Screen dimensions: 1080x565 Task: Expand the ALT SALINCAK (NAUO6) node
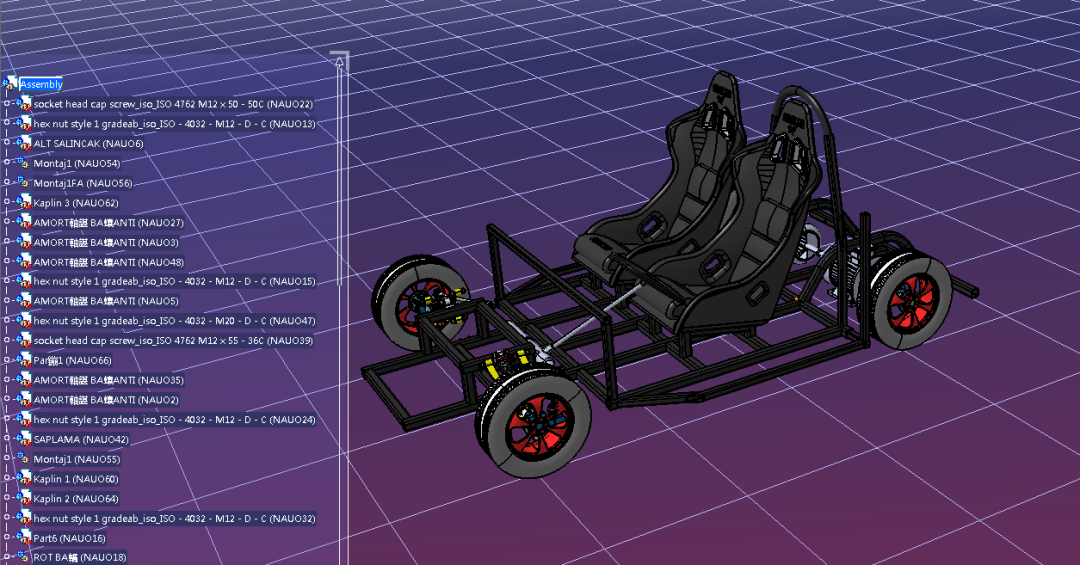click(x=7, y=143)
